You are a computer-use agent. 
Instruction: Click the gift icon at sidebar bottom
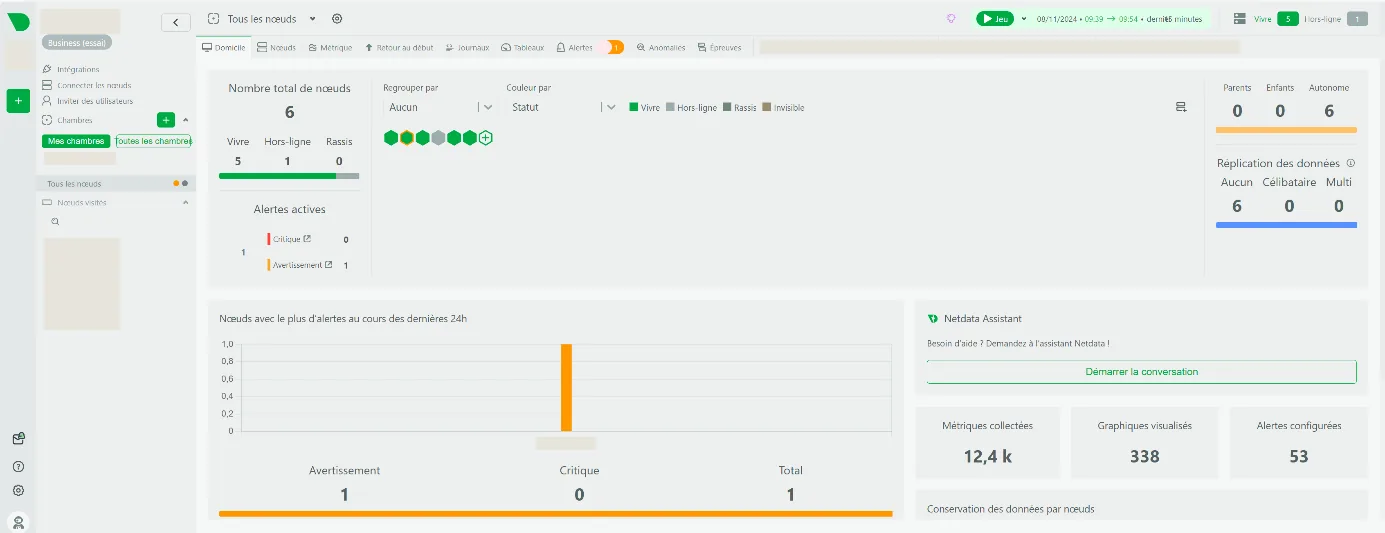pos(18,438)
